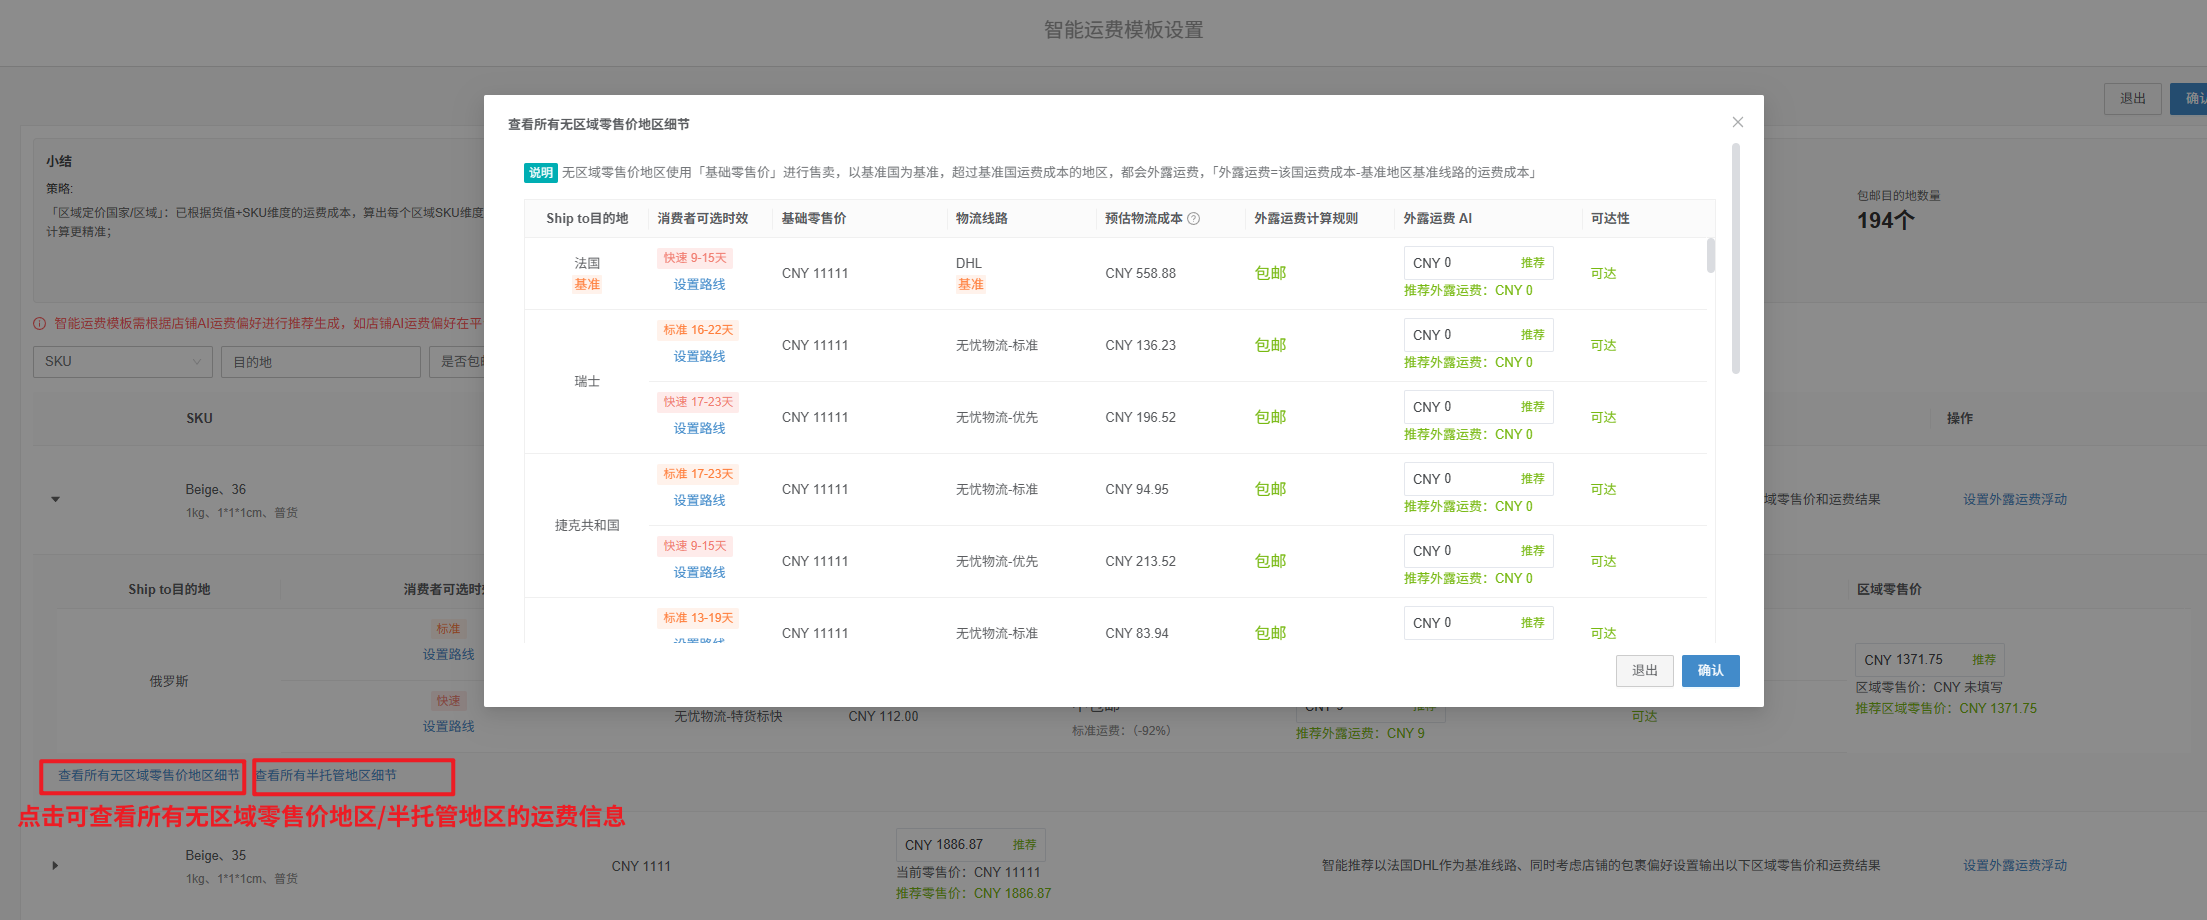The image size is (2207, 920).
Task: Close the dialog with the X icon
Action: coord(1738,122)
